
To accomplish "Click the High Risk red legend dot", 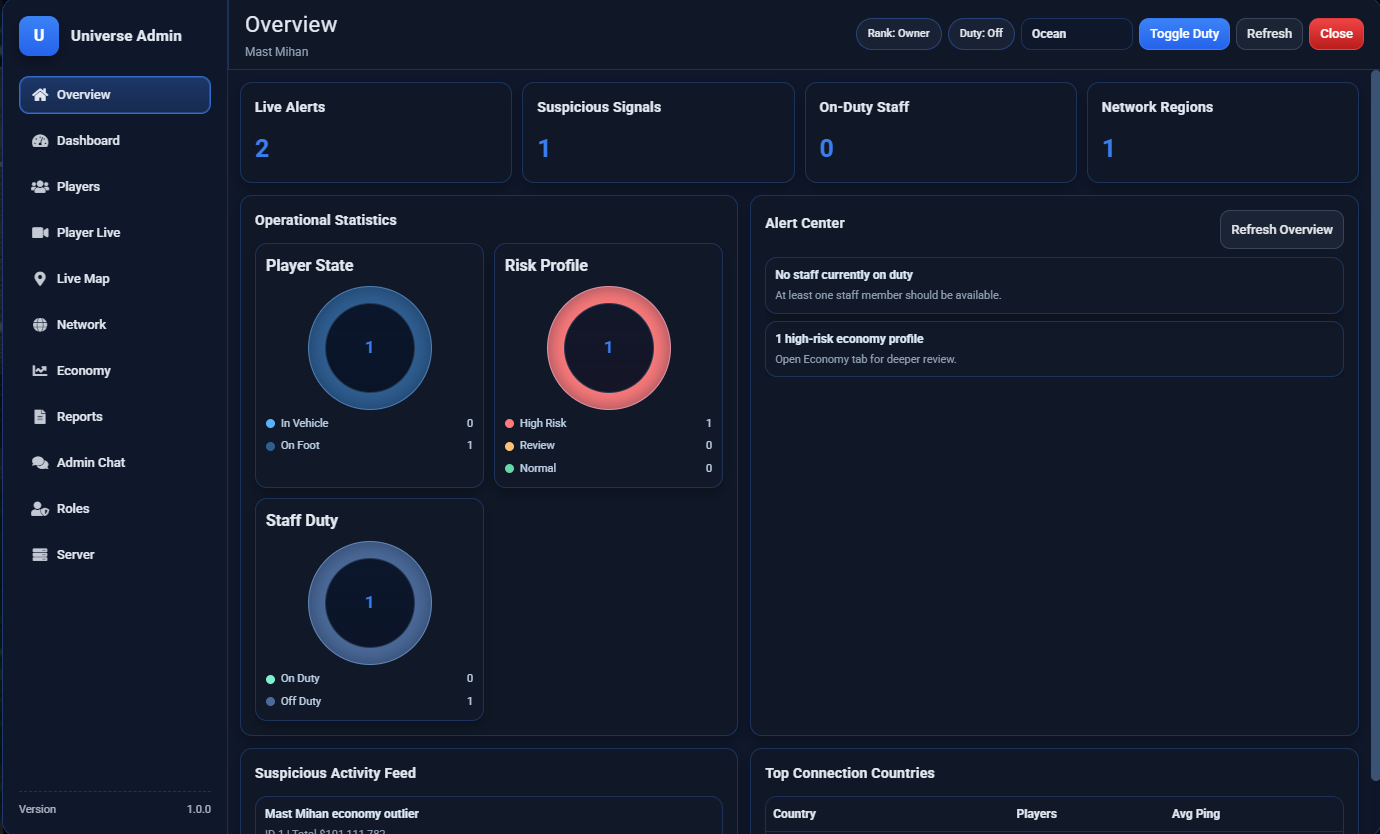I will (x=509, y=423).
